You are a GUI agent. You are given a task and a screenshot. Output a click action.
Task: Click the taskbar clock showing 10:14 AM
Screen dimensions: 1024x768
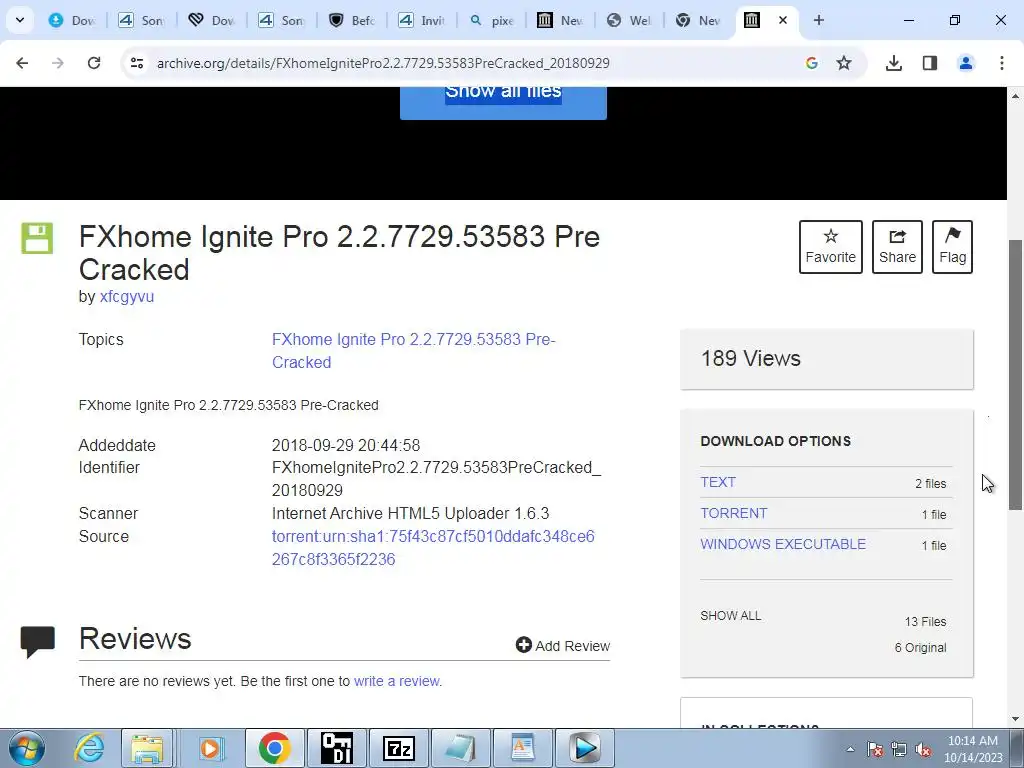pos(972,749)
